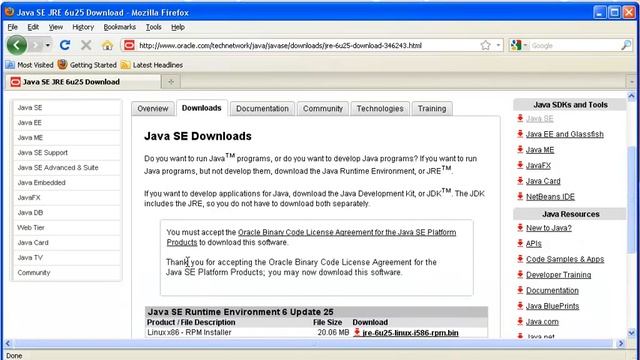The image size is (640, 360).
Task: Download jre-6u25-linux-i586-rpm.bin file
Action: 410,333
